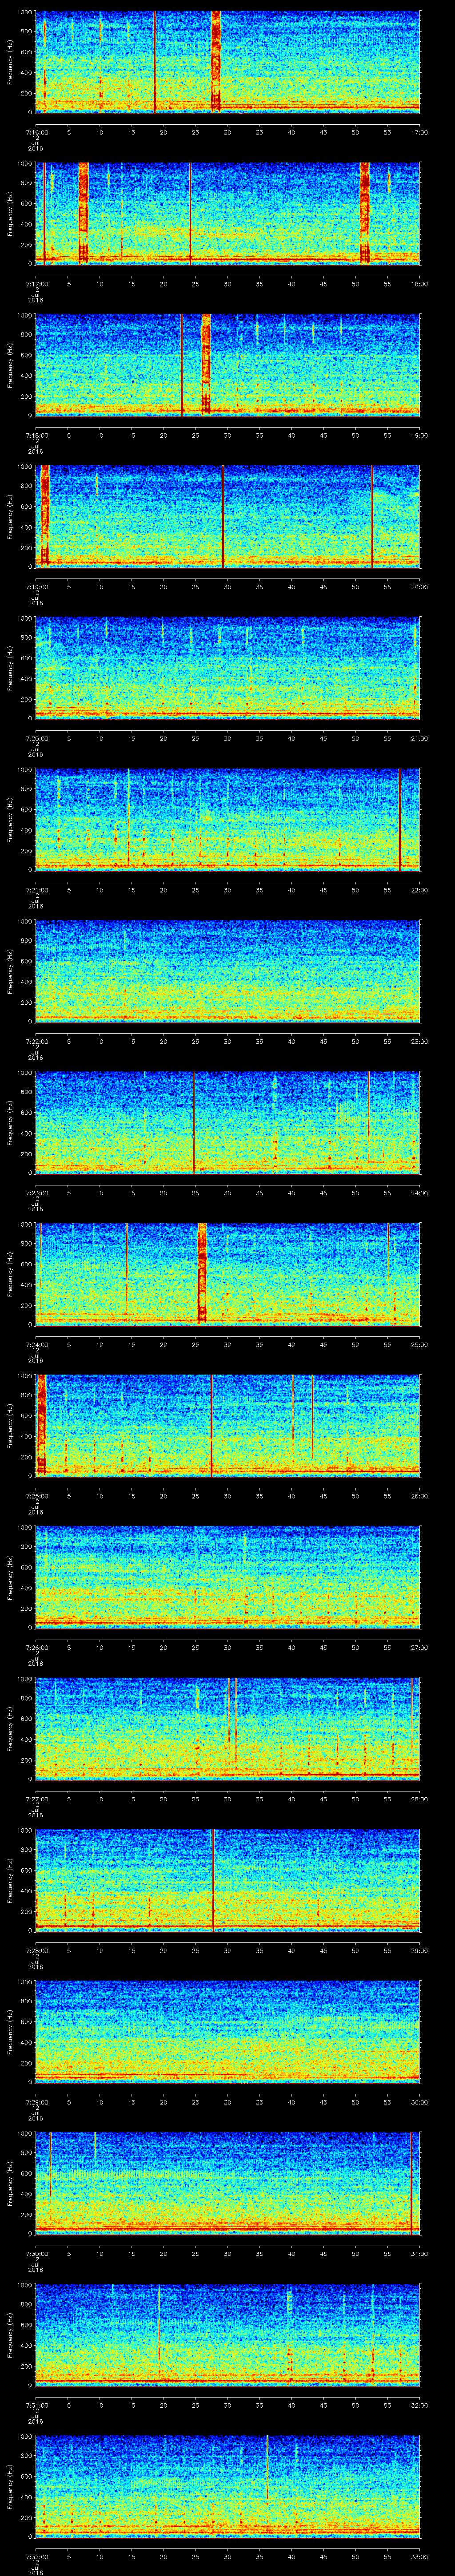Click end label '18:00' under the 7:17:00 spectrogram
Screen dimensions: 455x2576
point(419,284)
